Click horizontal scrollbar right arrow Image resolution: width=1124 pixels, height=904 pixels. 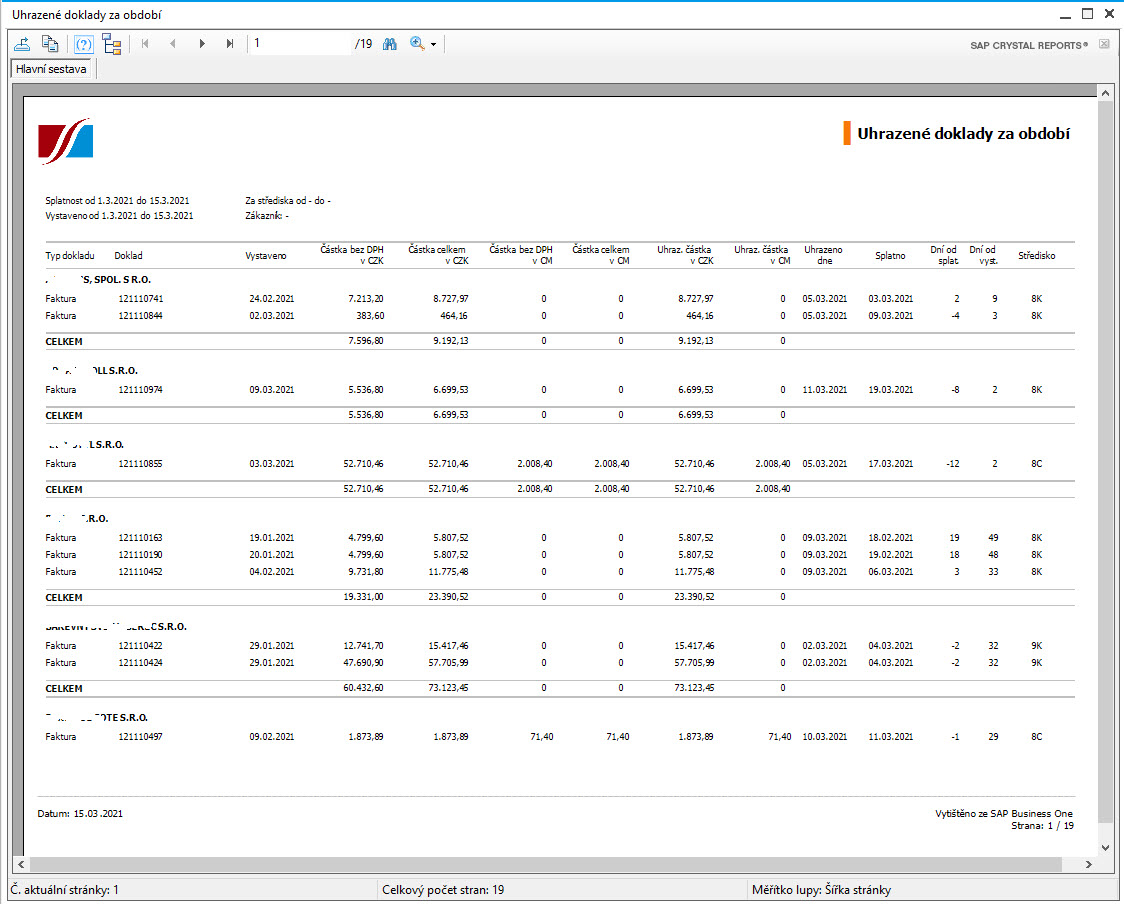pyautogui.click(x=1088, y=864)
